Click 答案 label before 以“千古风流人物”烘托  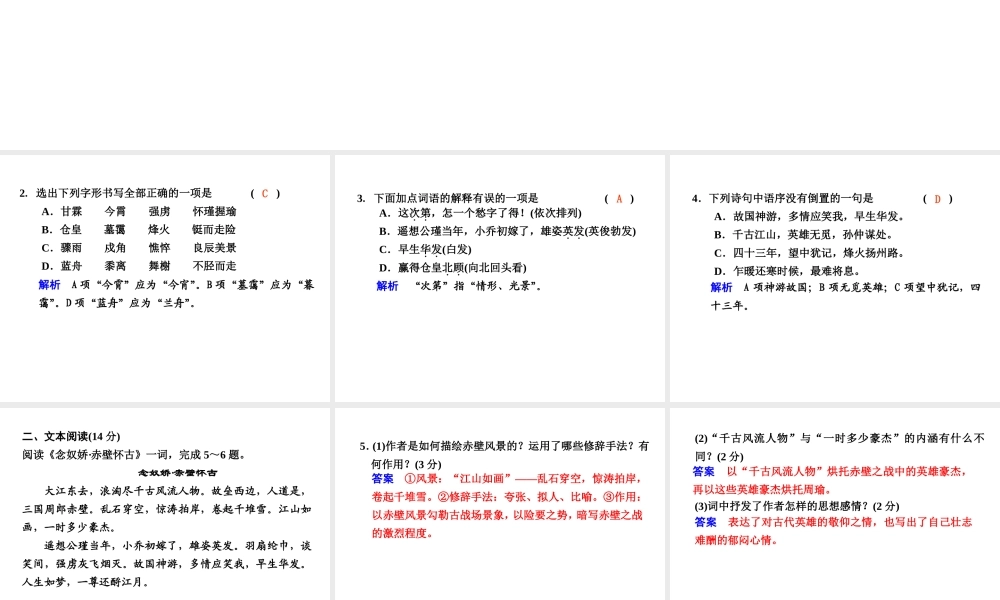click(x=704, y=472)
